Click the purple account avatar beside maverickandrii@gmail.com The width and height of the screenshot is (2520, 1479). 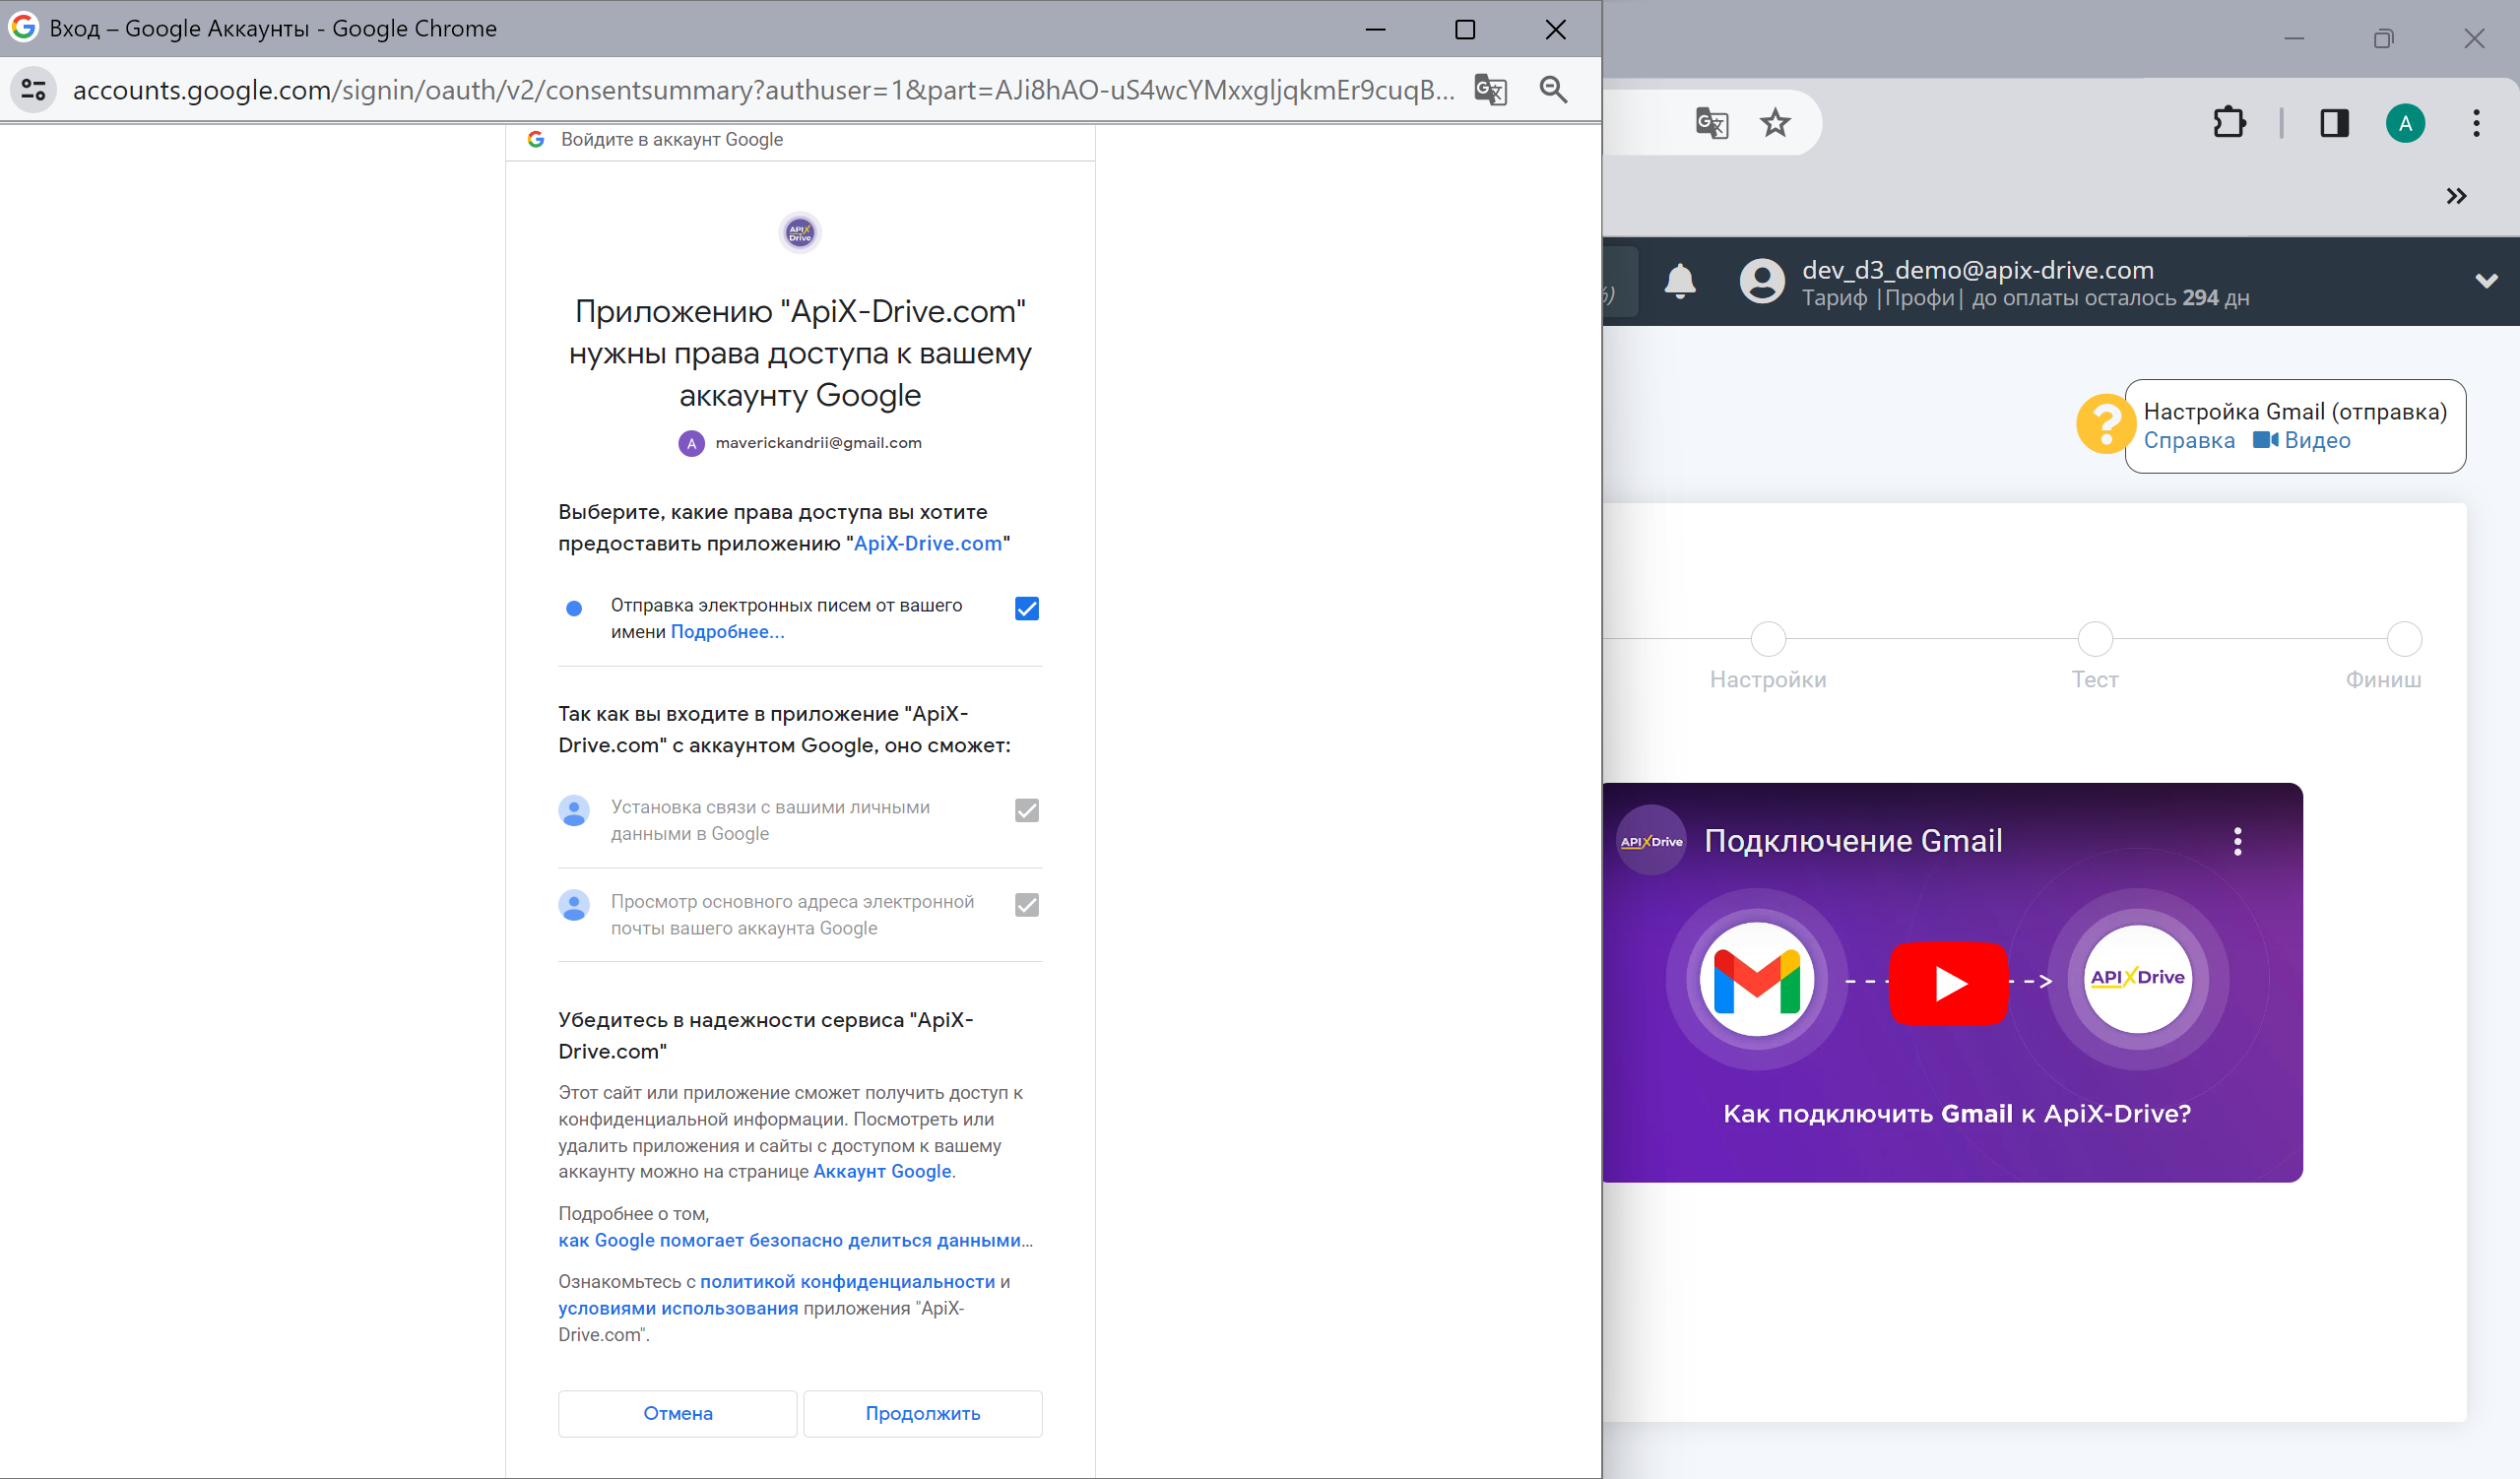point(691,443)
